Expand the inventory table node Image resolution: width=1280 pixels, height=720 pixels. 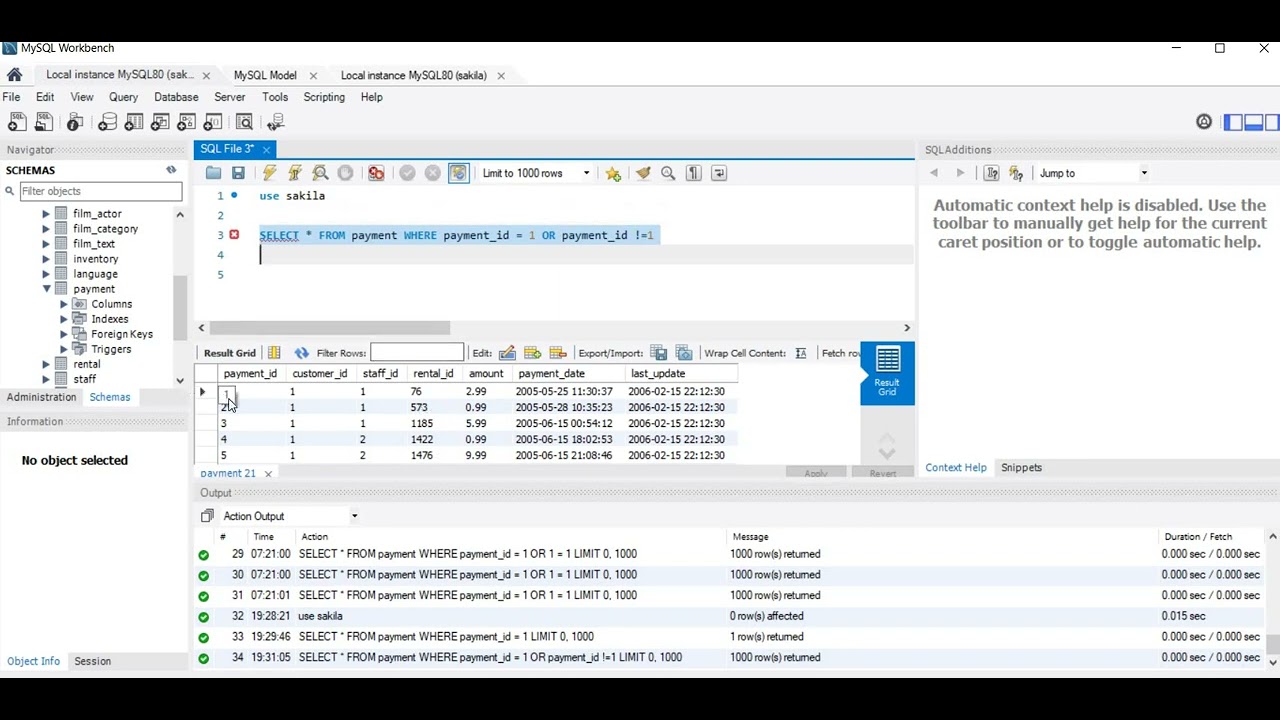[46, 259]
